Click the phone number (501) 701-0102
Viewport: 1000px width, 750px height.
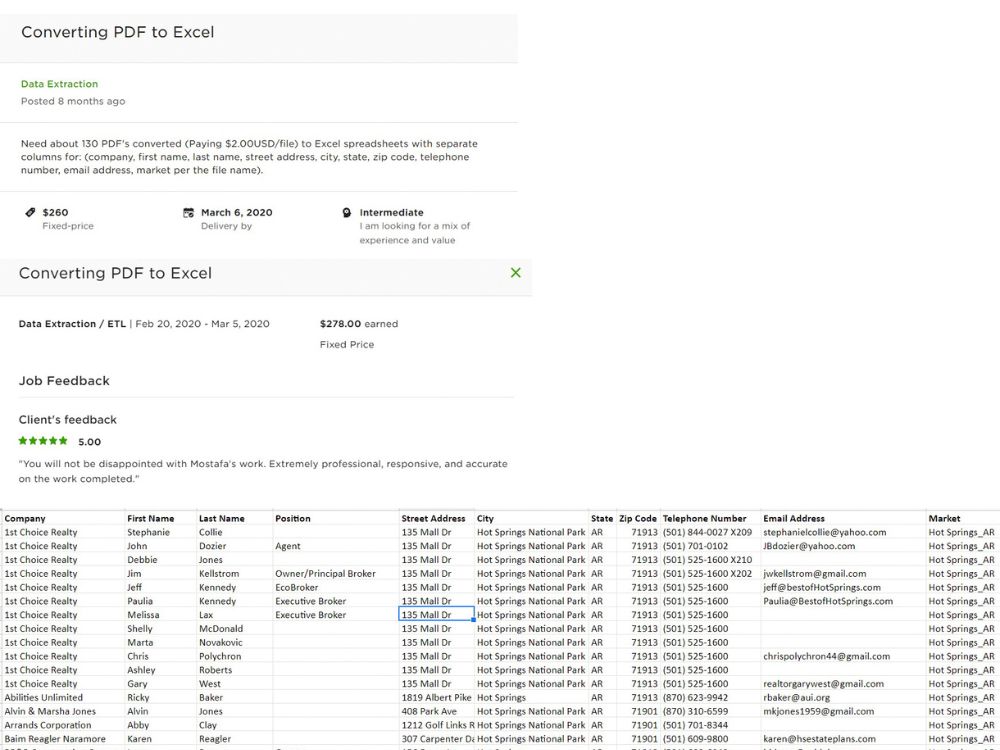coord(695,546)
